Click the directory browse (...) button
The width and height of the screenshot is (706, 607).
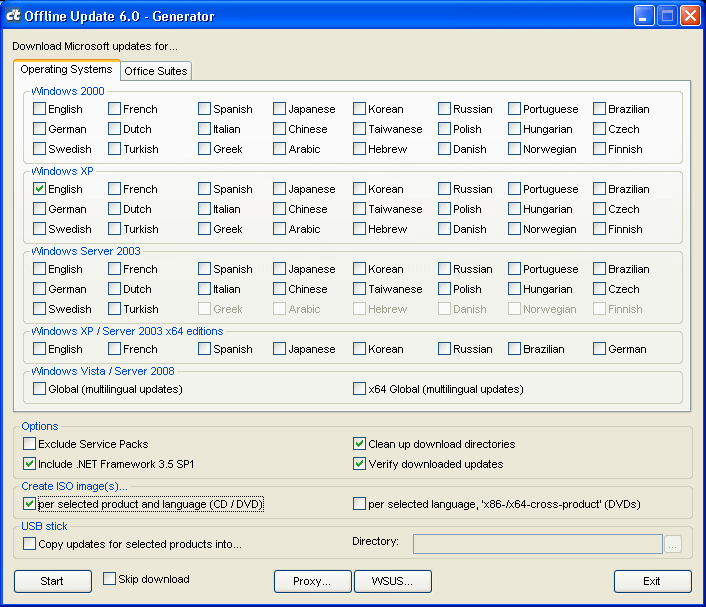tap(673, 544)
